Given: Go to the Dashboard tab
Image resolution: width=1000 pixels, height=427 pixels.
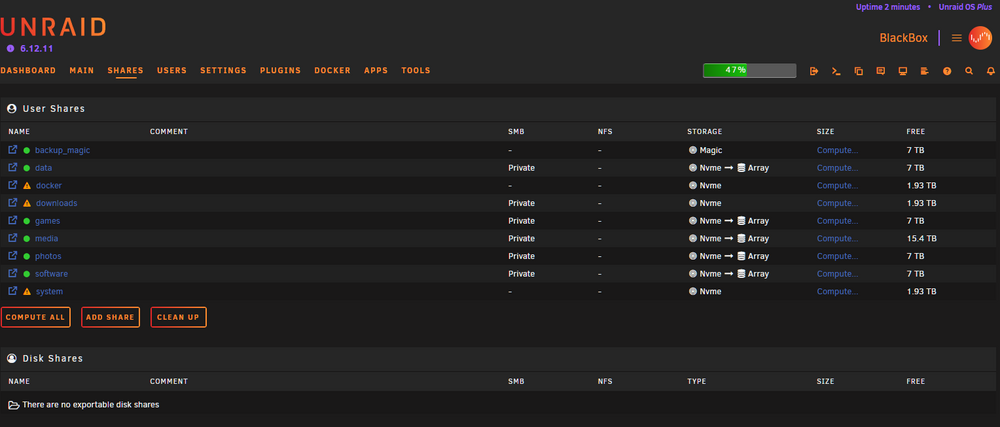Looking at the screenshot, I should point(28,71).
